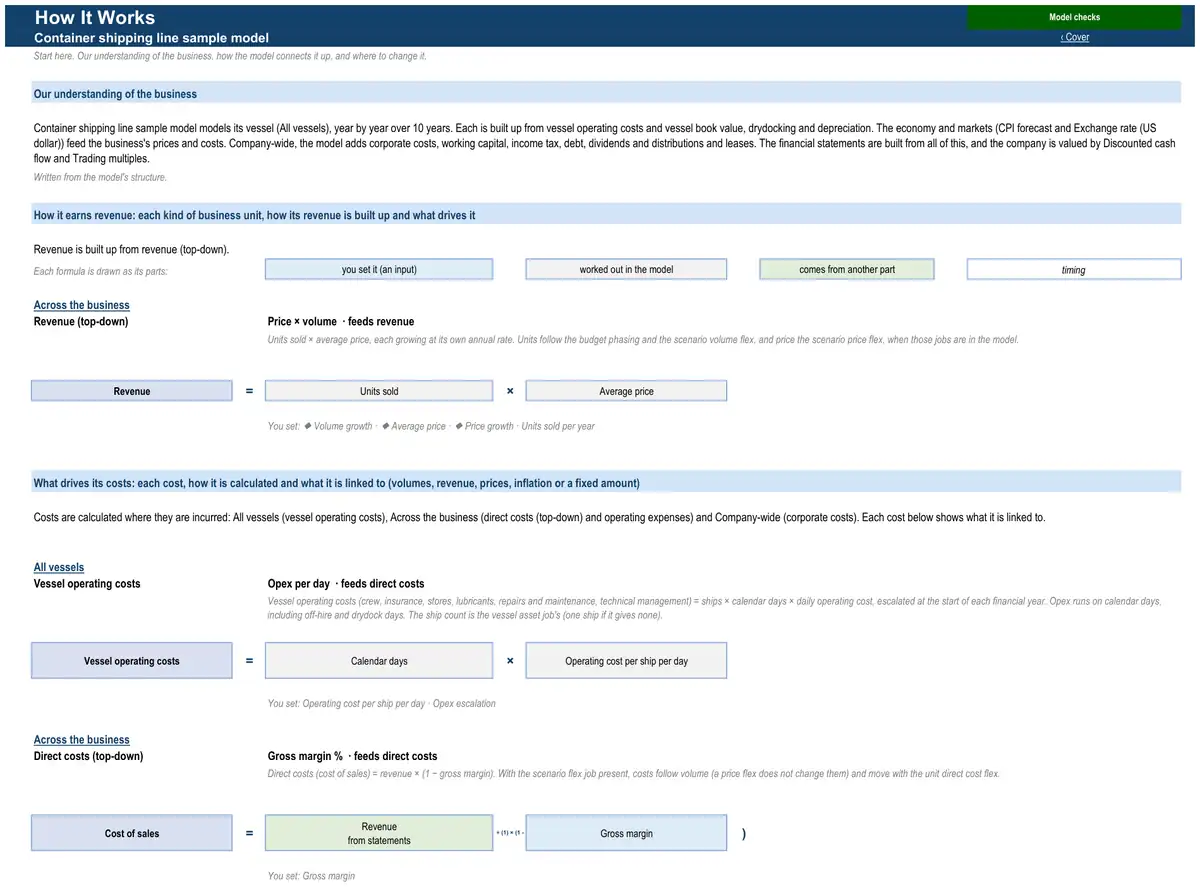The image size is (1200, 887).
Task: Follow the All vessels link
Action: coord(59,567)
